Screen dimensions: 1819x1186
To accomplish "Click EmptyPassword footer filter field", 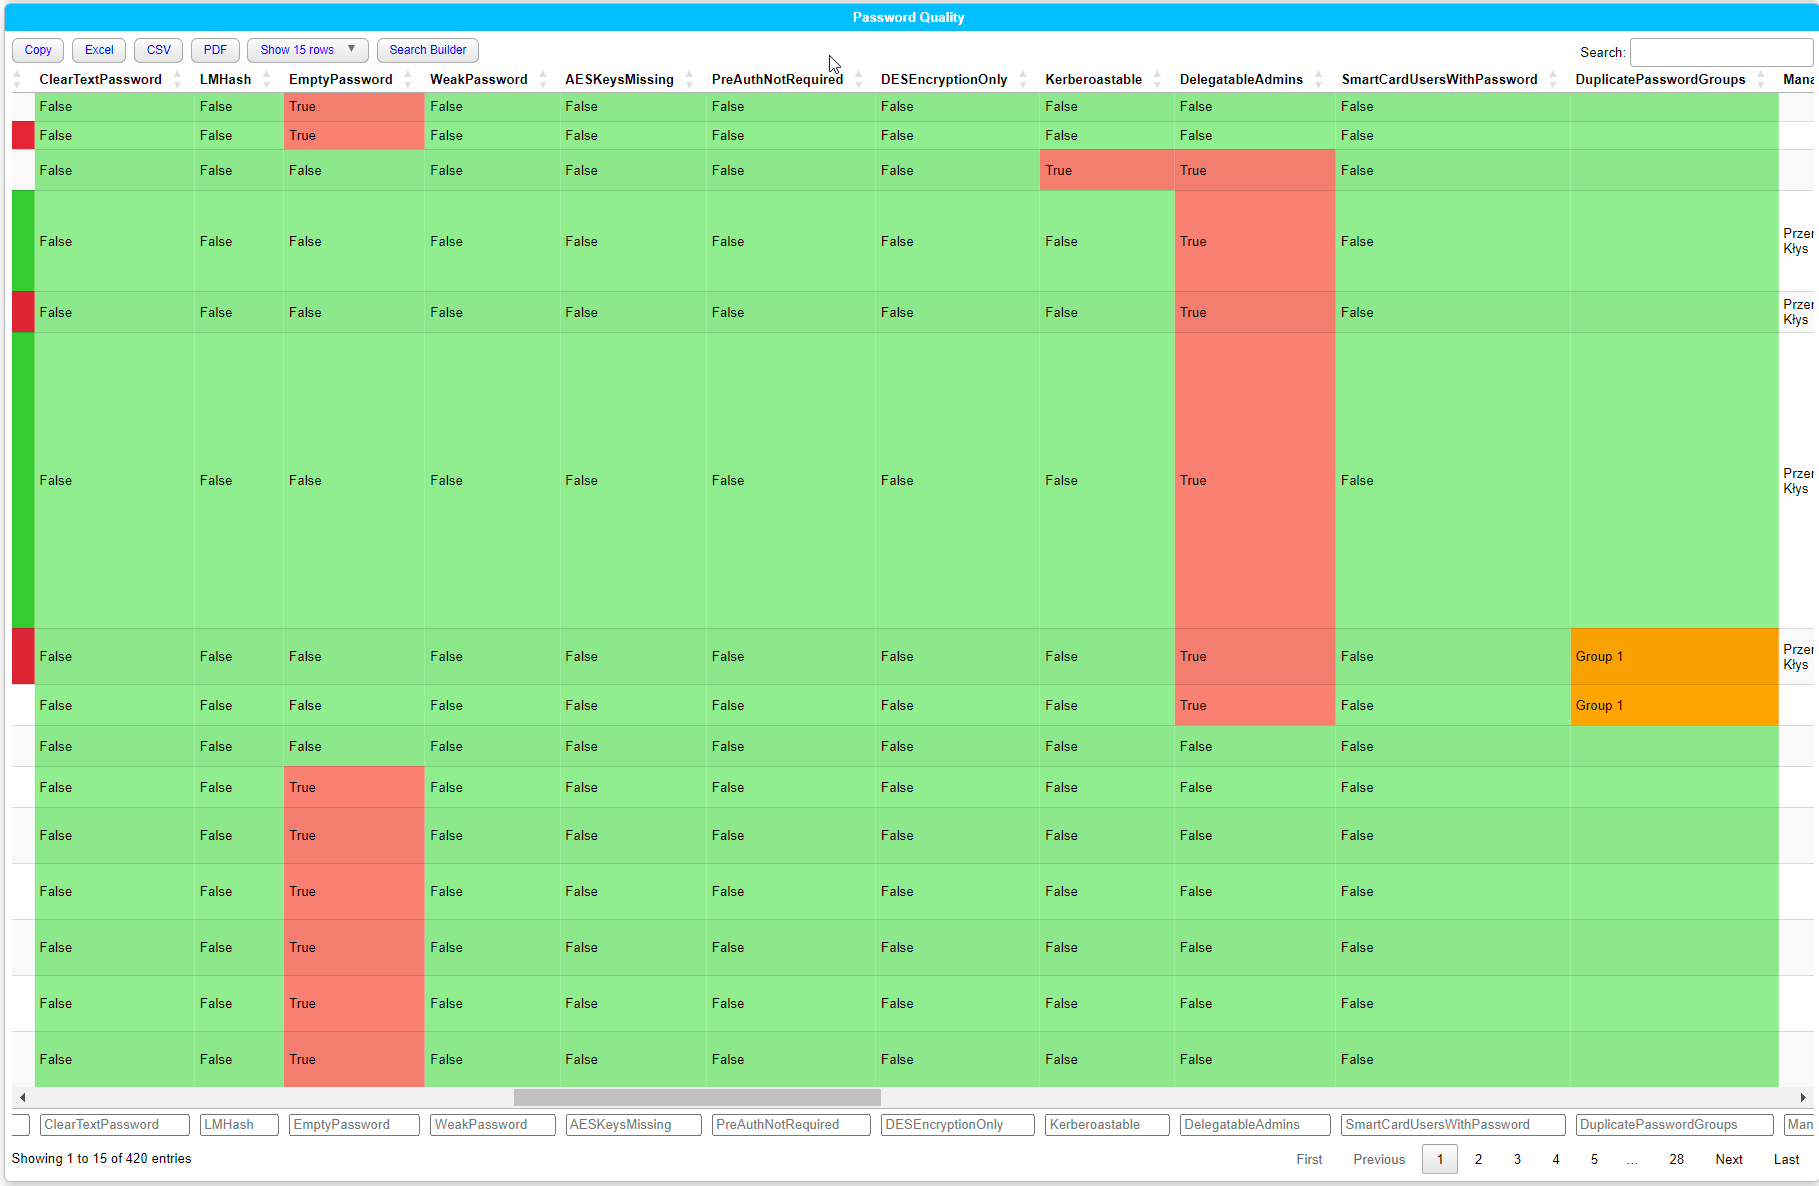I will [x=354, y=1125].
